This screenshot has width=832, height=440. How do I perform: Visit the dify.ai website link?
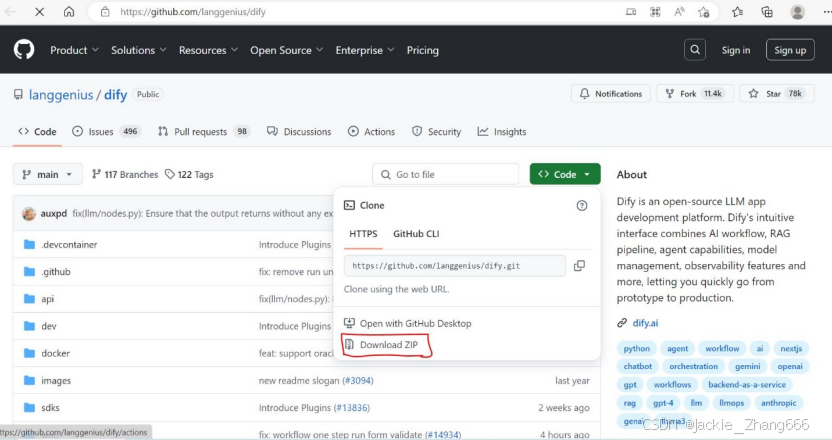click(x=645, y=323)
